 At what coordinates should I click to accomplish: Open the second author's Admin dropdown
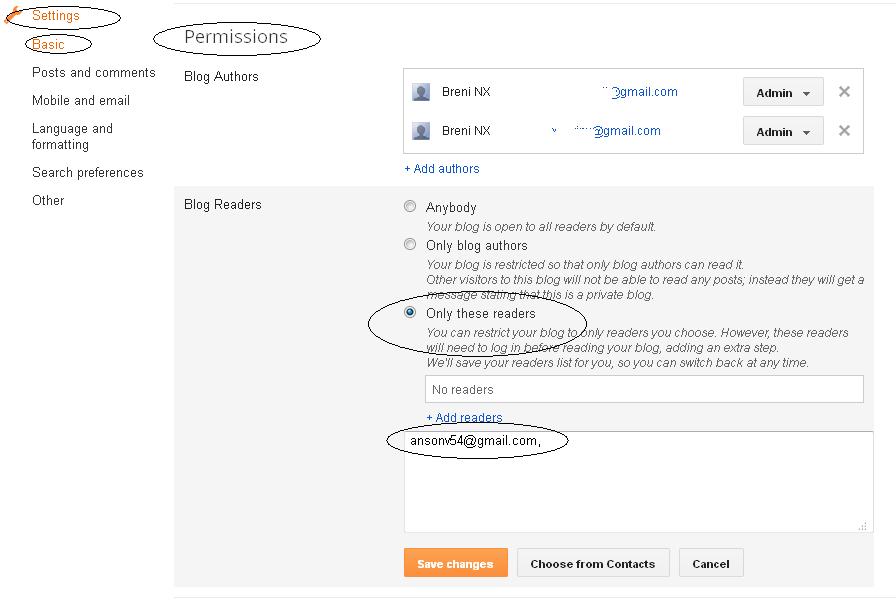[783, 132]
